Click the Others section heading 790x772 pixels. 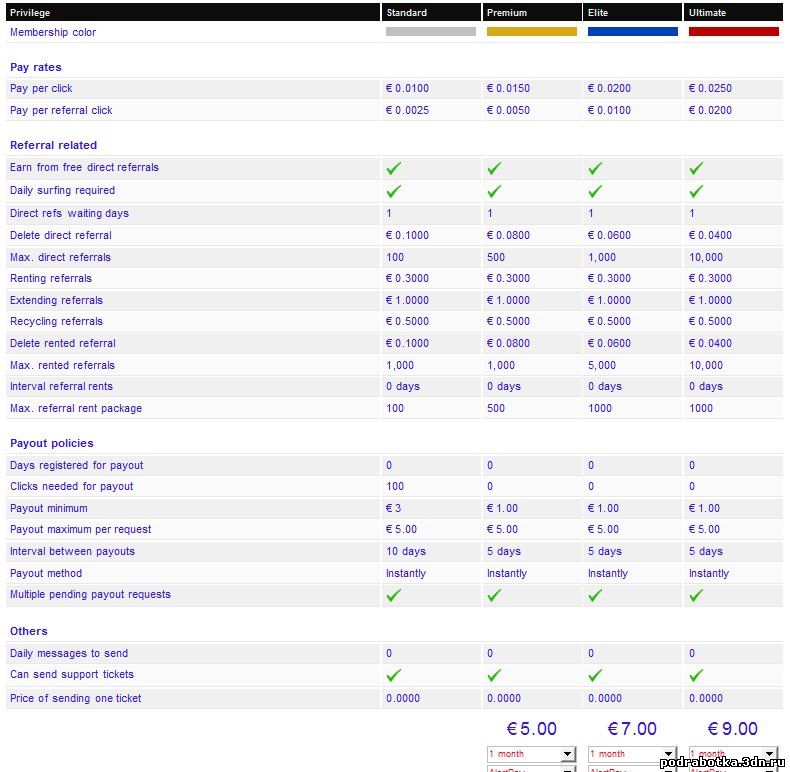29,631
